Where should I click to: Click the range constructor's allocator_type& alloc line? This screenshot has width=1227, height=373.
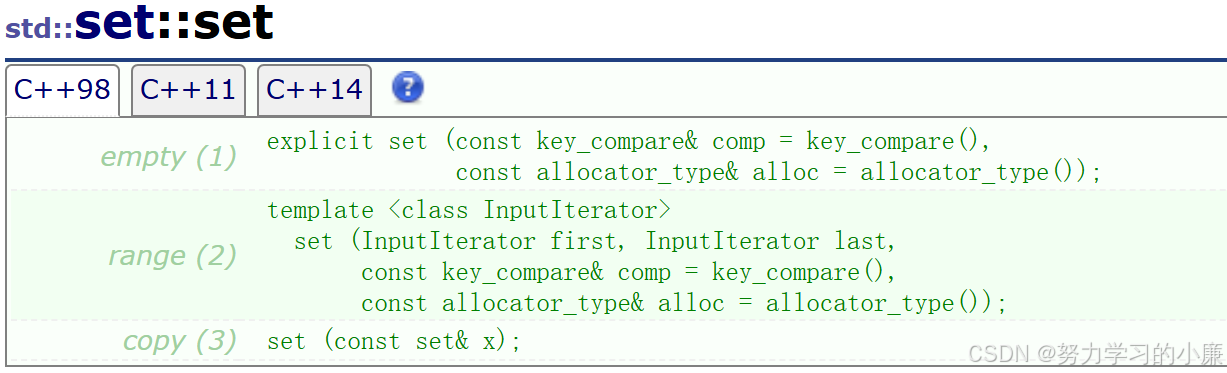click(x=684, y=304)
